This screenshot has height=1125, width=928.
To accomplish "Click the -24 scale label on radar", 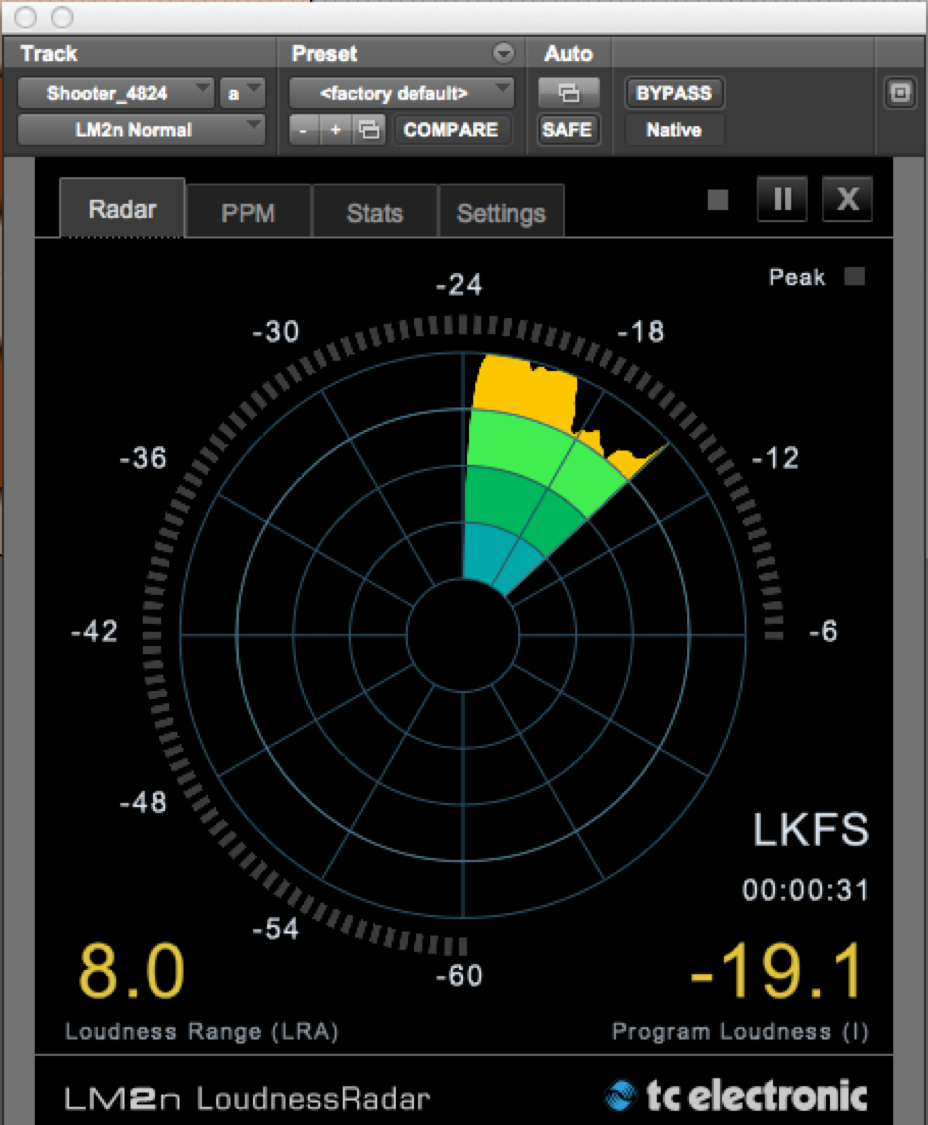I will (x=459, y=285).
